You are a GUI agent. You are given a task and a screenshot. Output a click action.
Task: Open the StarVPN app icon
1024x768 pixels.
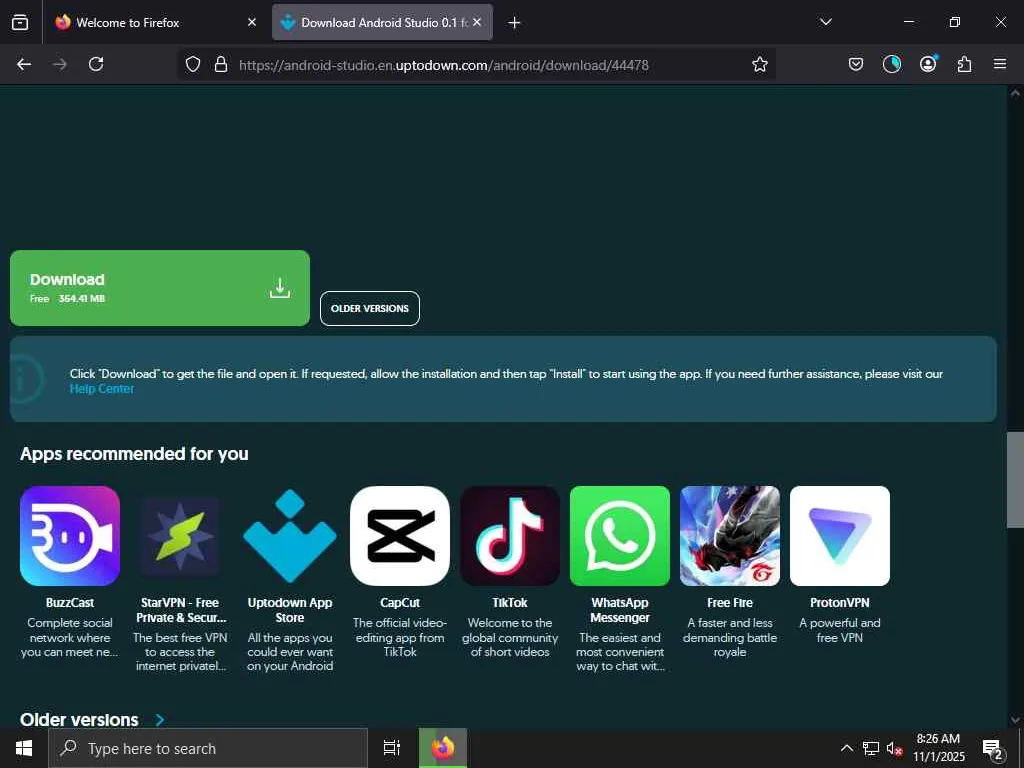tap(180, 536)
